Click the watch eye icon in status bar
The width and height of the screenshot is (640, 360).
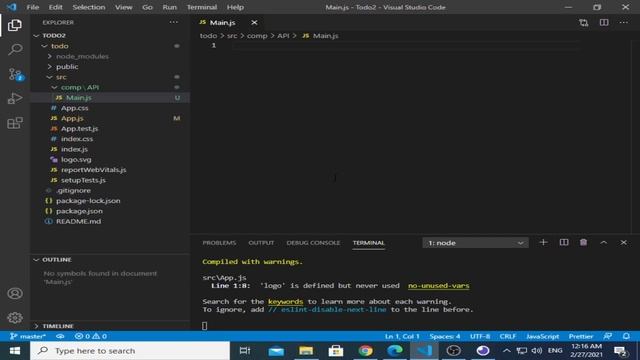click(60, 336)
